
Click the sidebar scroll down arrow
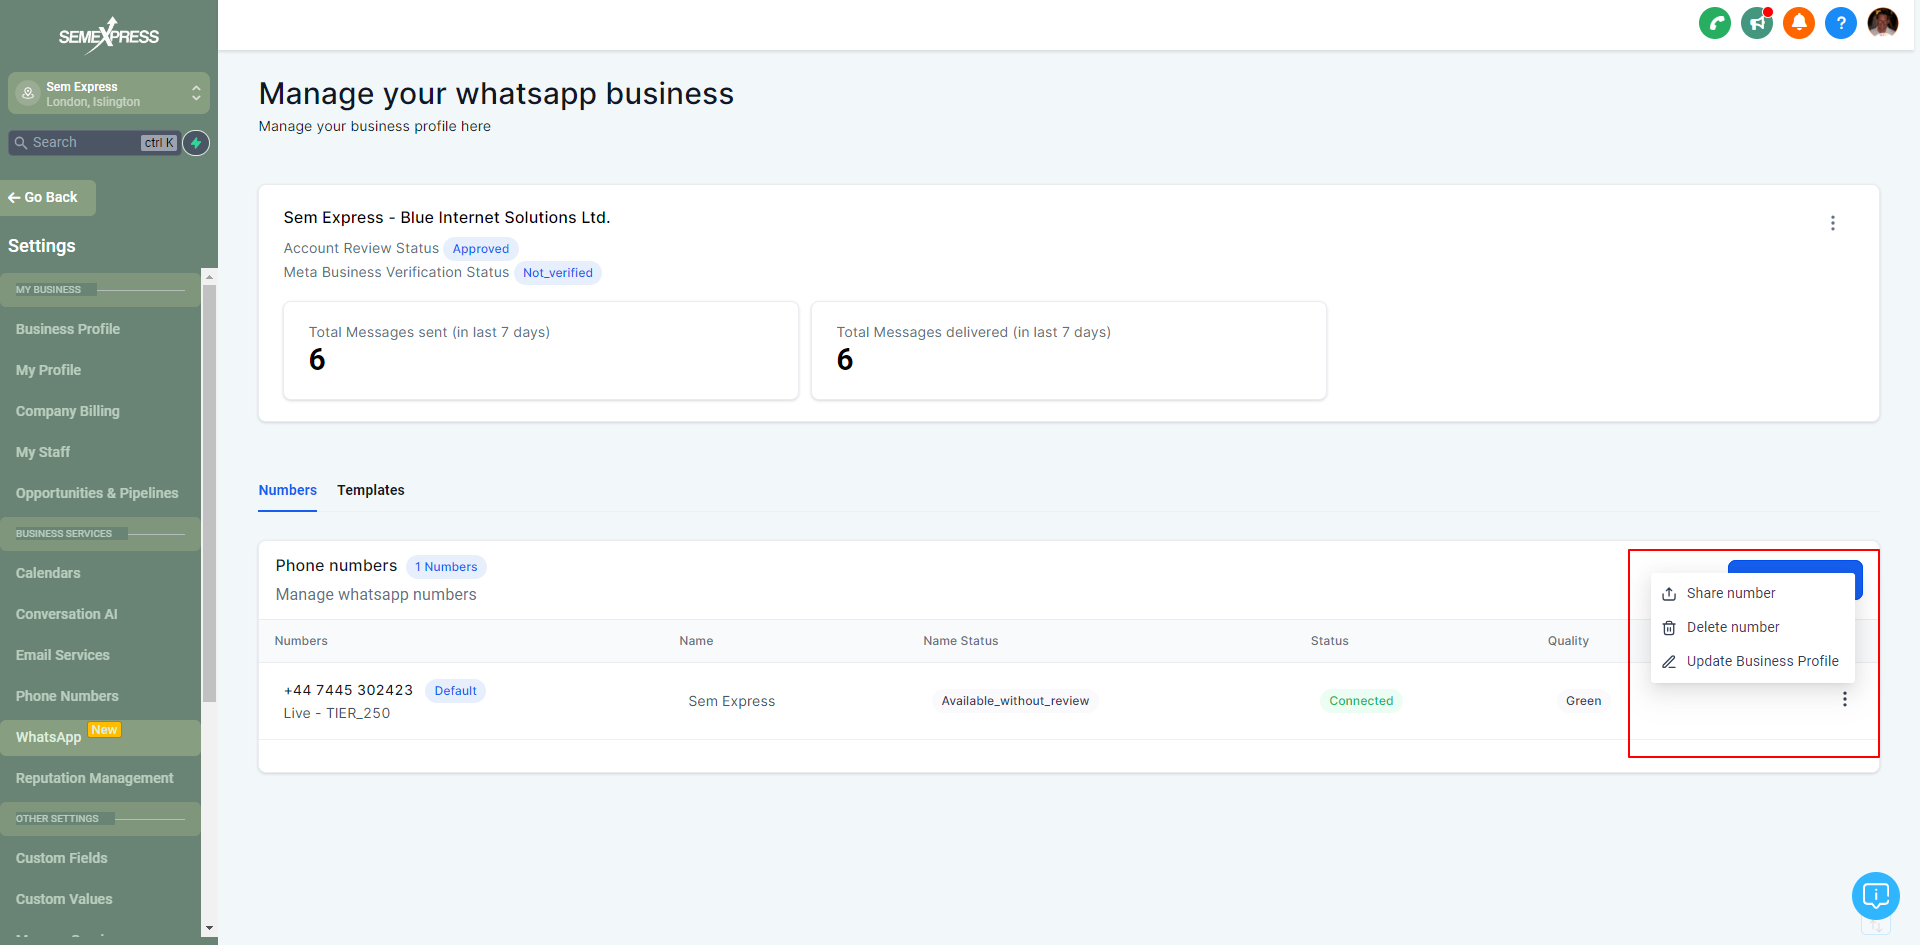click(209, 928)
